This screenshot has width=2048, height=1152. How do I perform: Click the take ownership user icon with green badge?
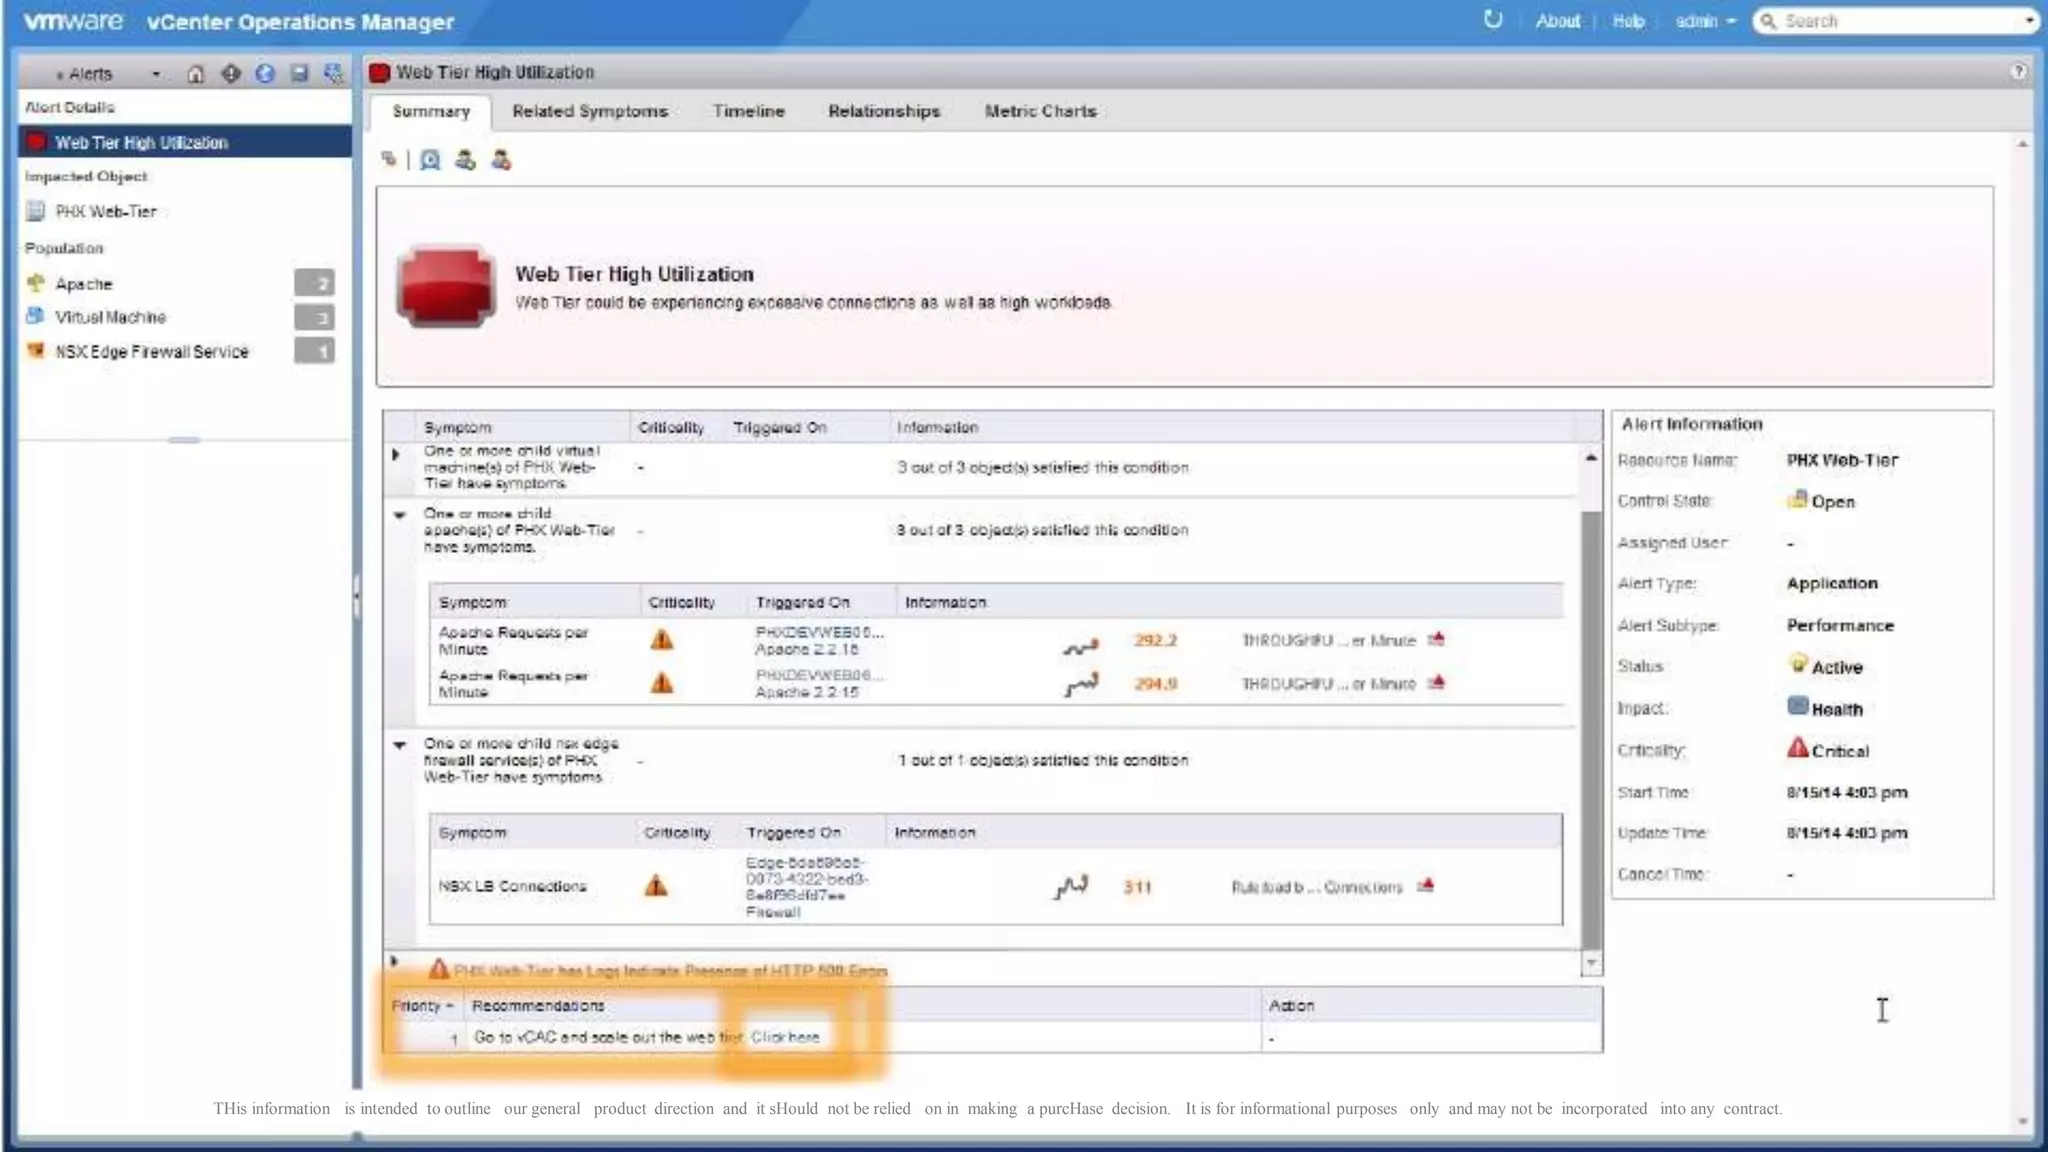[465, 160]
